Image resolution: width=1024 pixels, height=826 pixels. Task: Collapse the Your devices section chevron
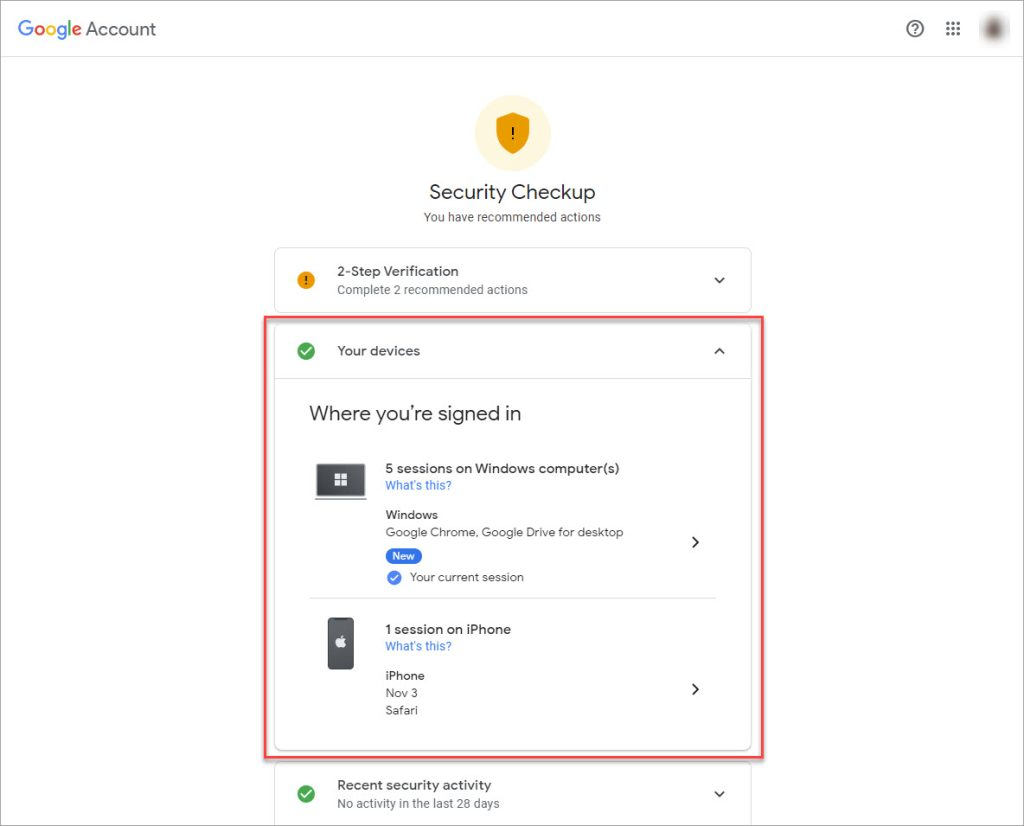click(719, 351)
